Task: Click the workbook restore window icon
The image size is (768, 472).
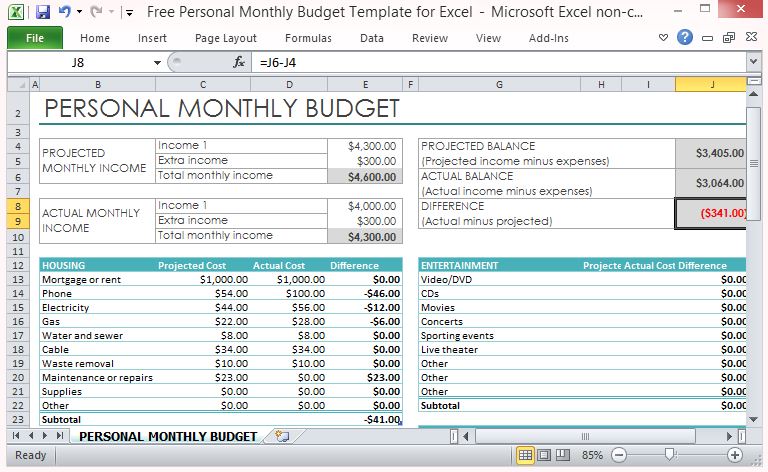Action: (x=729, y=38)
